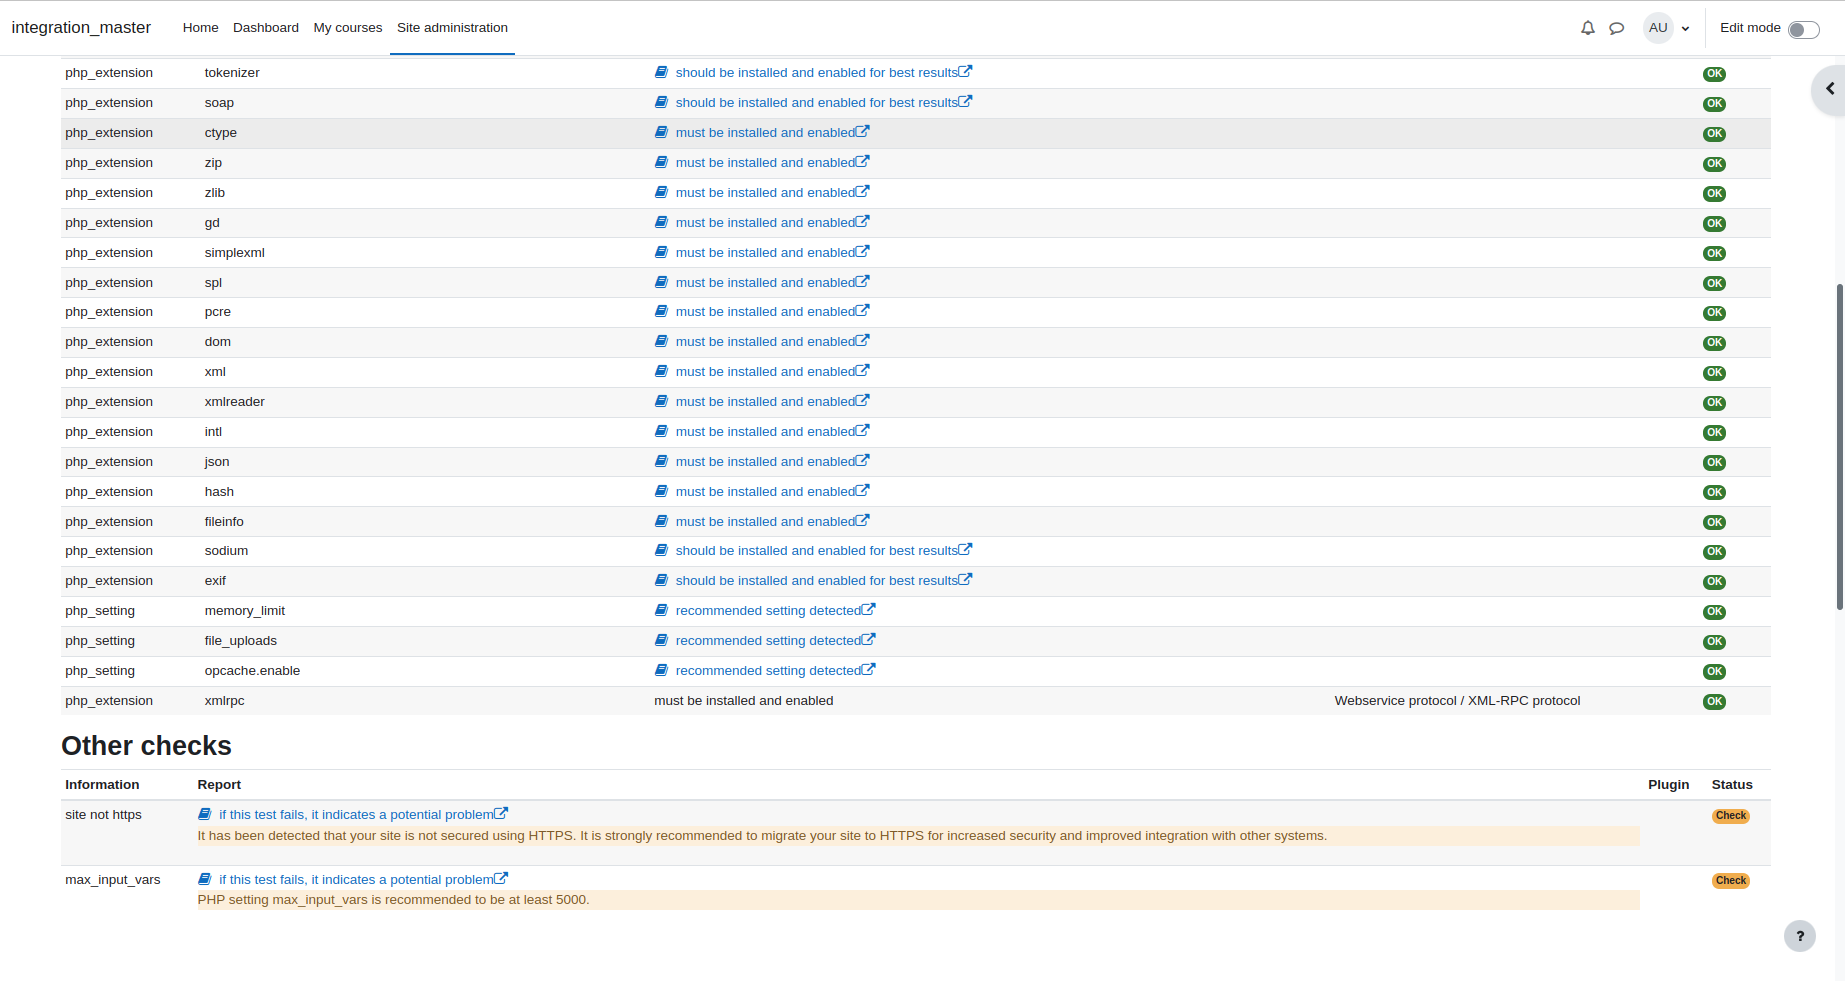Click the 'Other checks' heading

pos(146,746)
